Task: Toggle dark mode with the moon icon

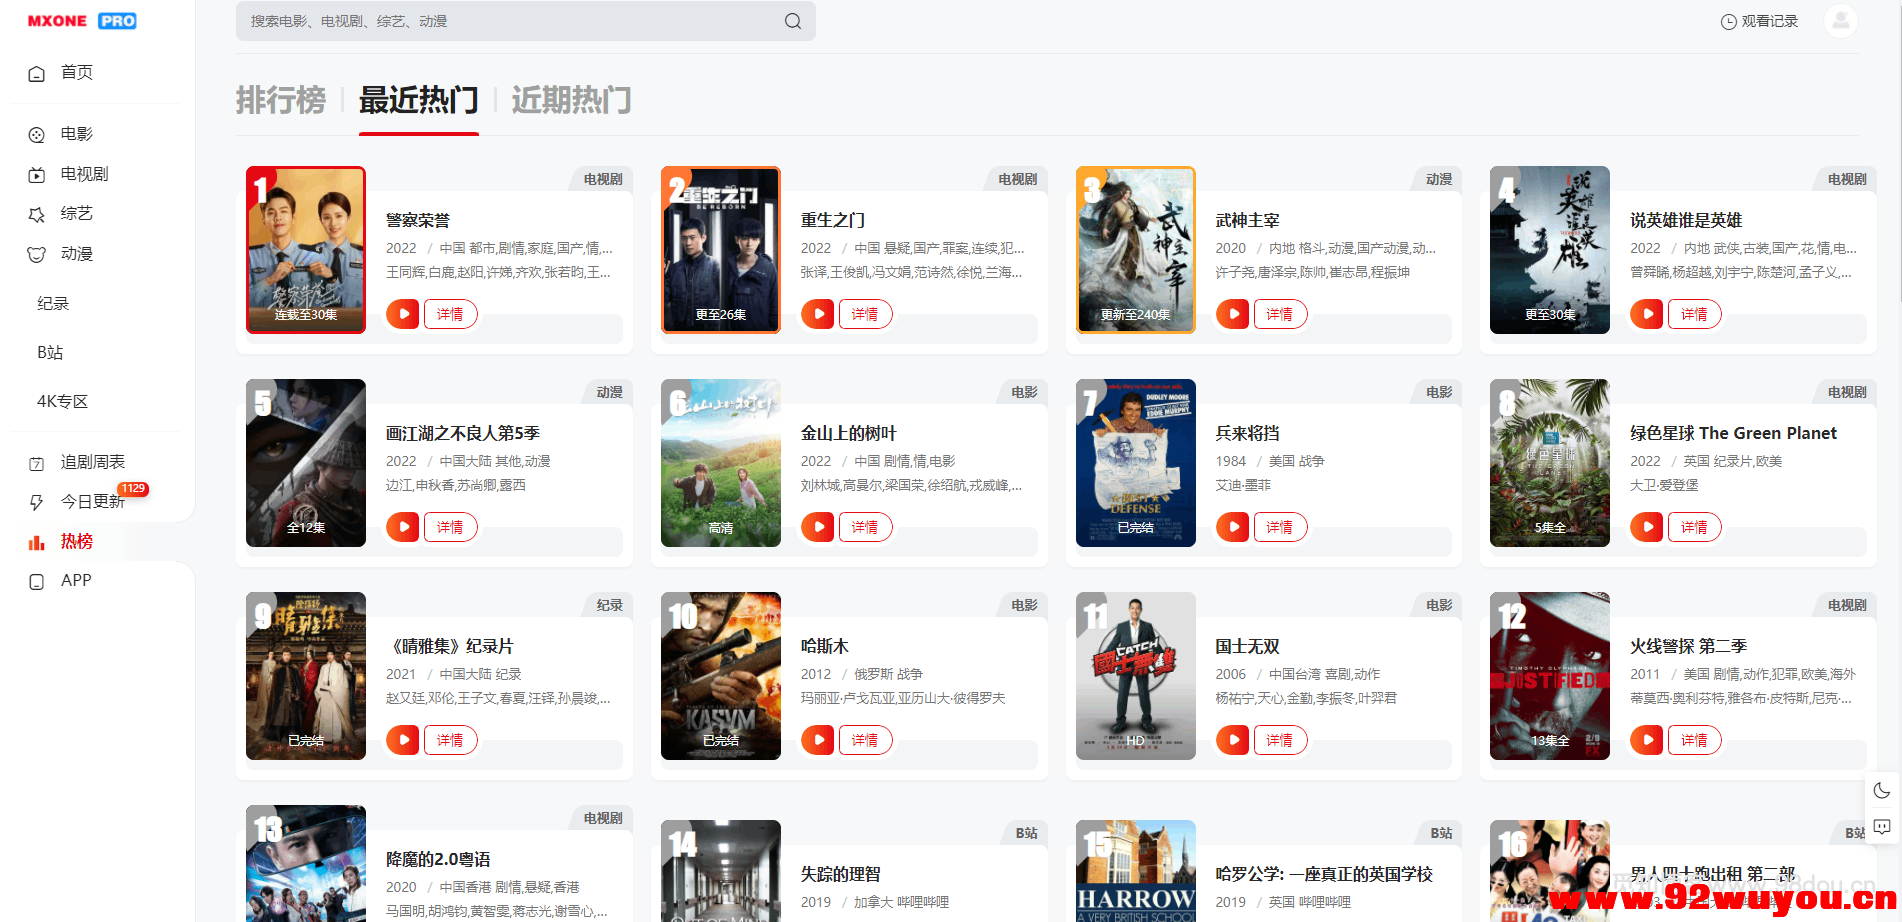Action: click(1882, 790)
